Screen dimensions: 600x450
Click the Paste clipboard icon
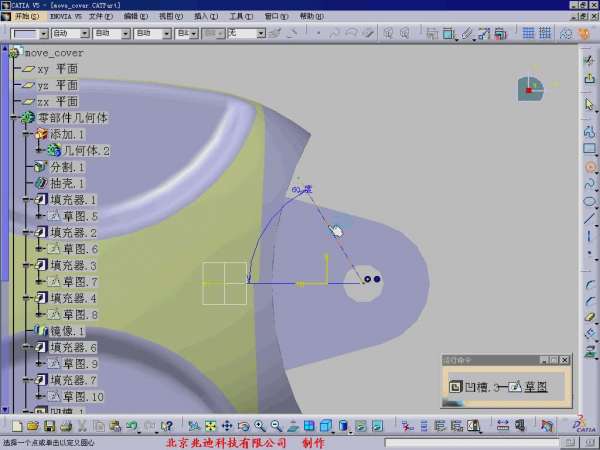(x=115, y=426)
